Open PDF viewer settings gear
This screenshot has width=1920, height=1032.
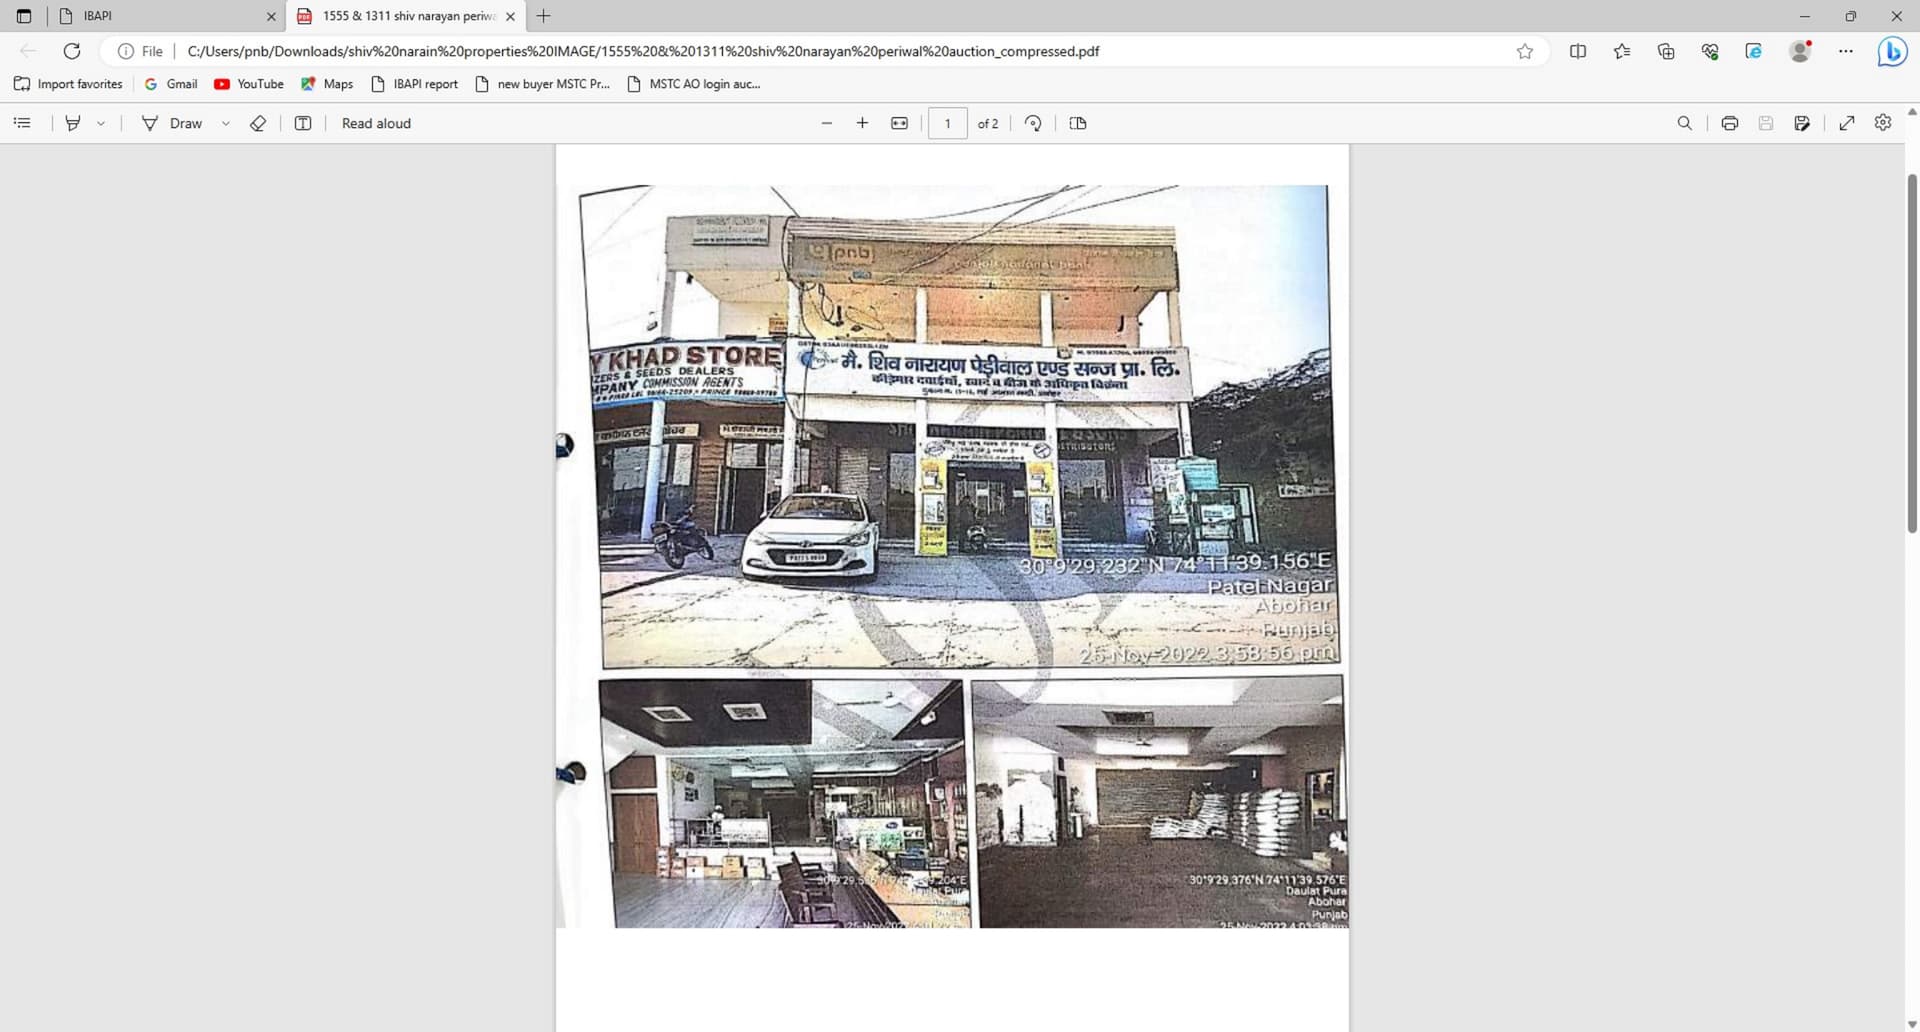pos(1883,123)
